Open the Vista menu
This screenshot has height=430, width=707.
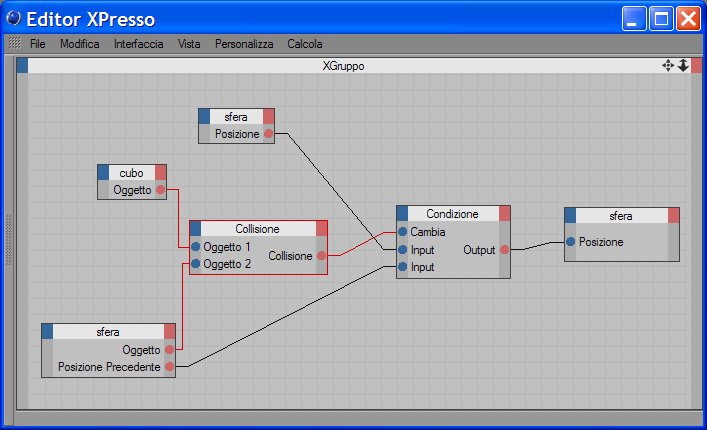pos(188,44)
